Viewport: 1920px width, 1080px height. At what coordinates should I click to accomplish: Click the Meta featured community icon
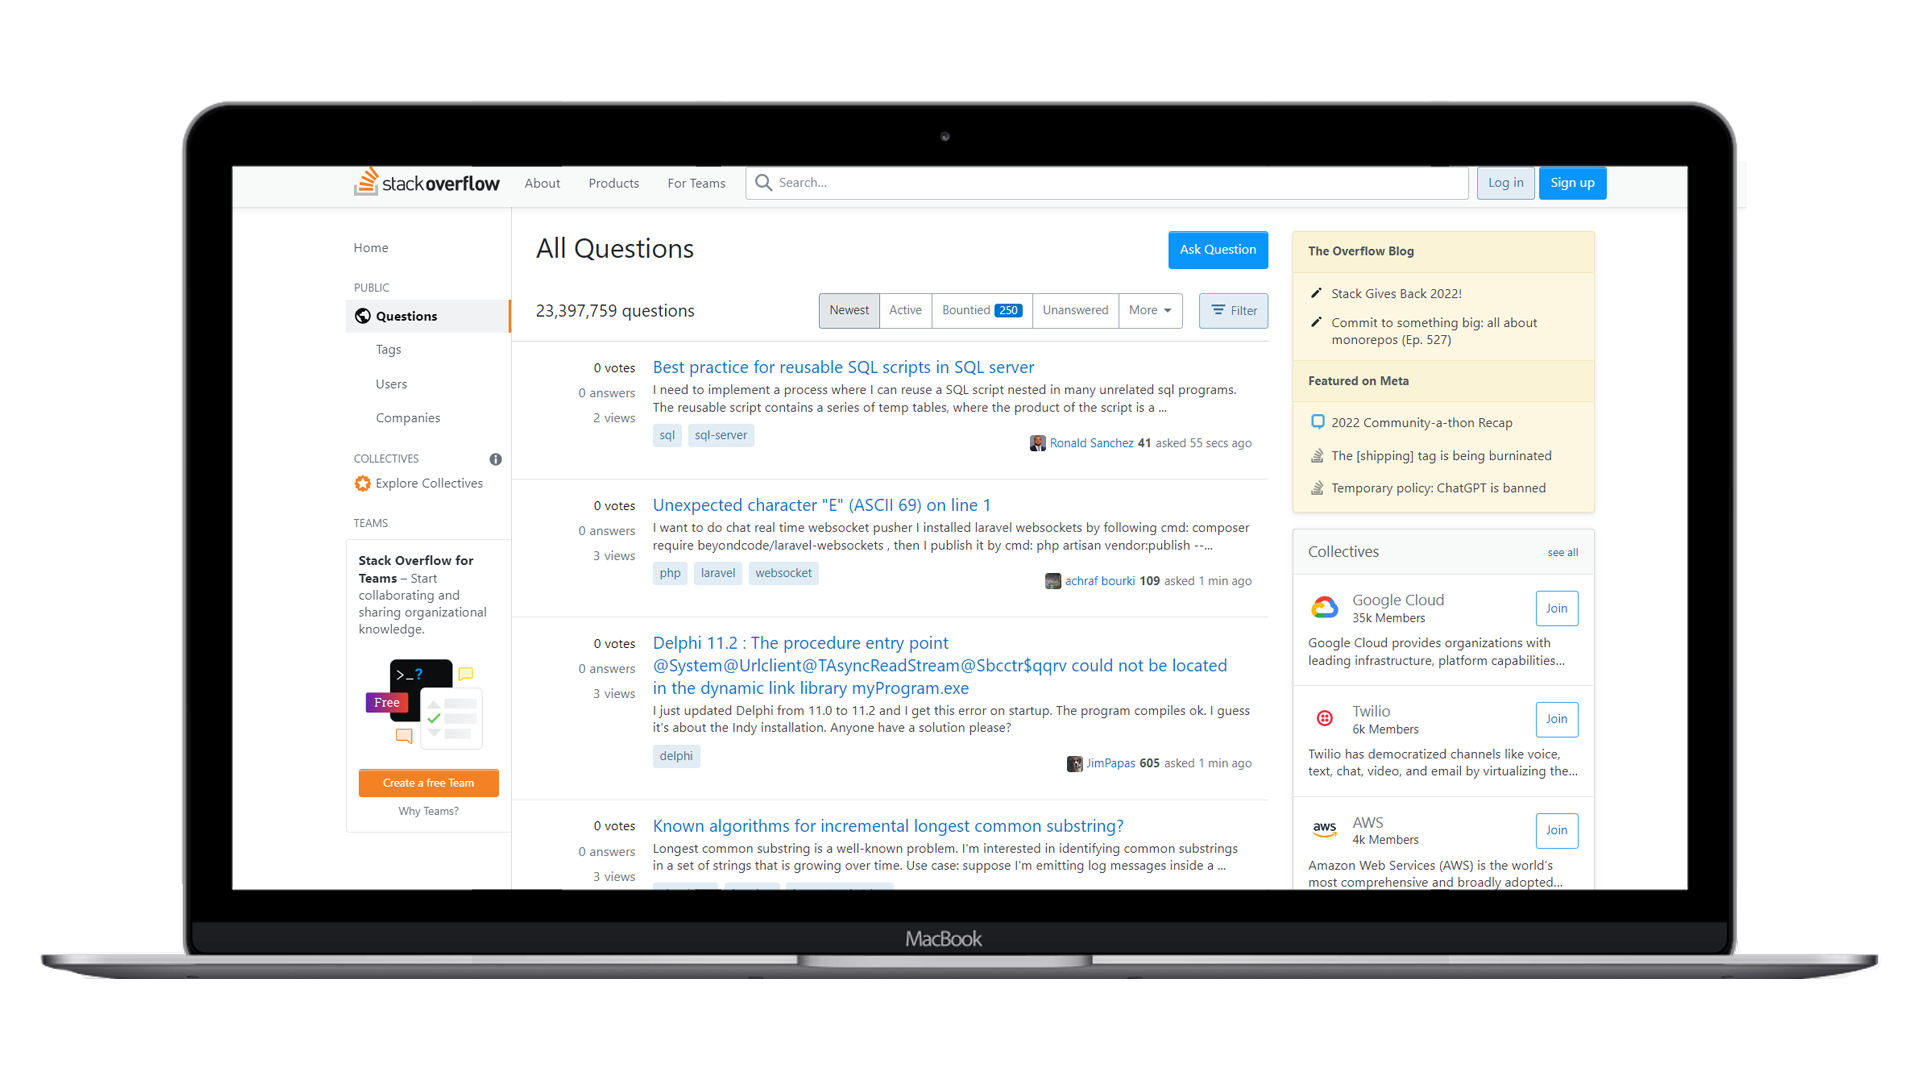pyautogui.click(x=1315, y=422)
